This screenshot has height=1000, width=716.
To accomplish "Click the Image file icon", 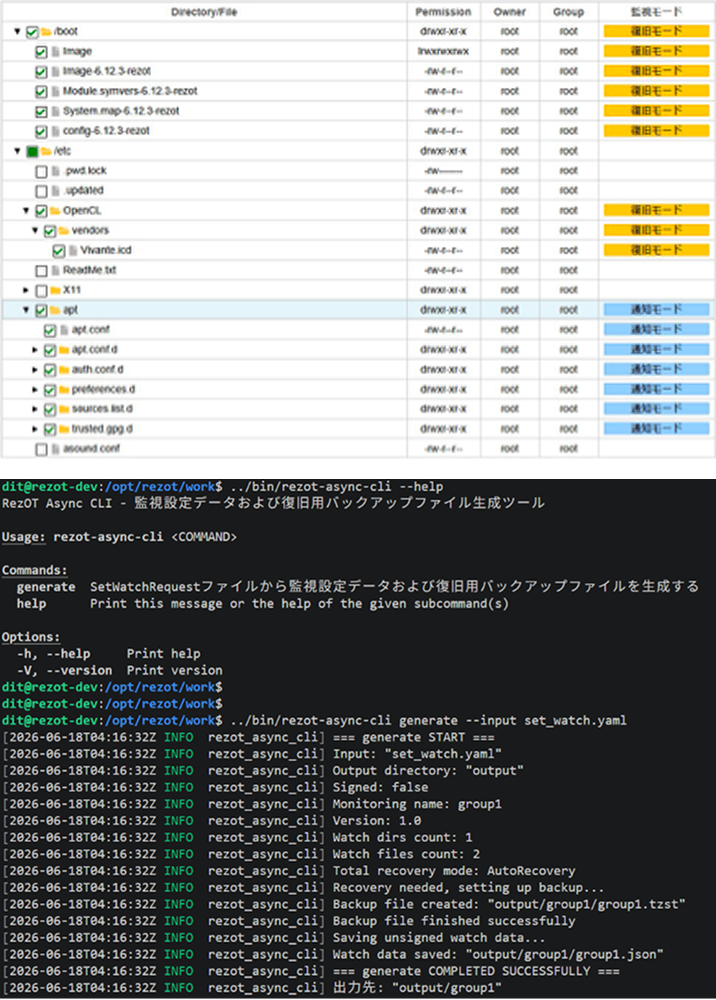I will [55, 52].
